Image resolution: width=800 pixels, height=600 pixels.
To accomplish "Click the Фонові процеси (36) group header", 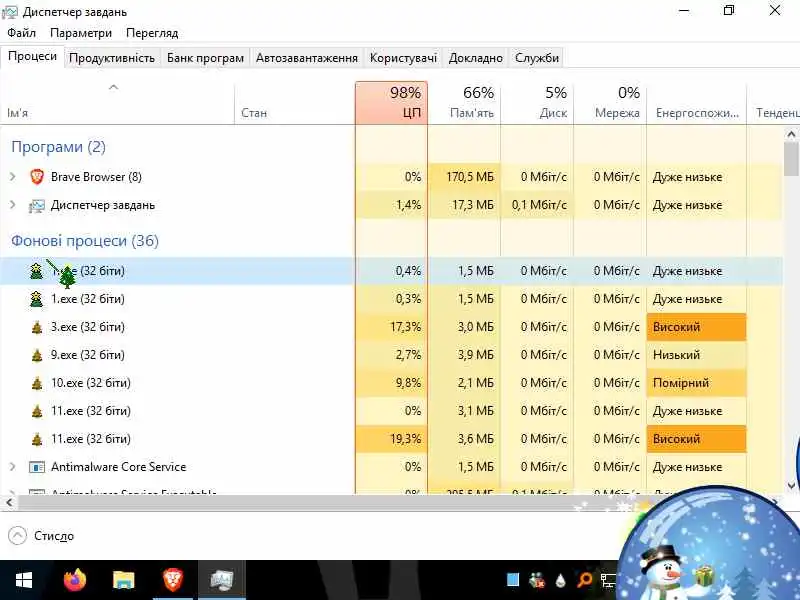I will point(85,241).
